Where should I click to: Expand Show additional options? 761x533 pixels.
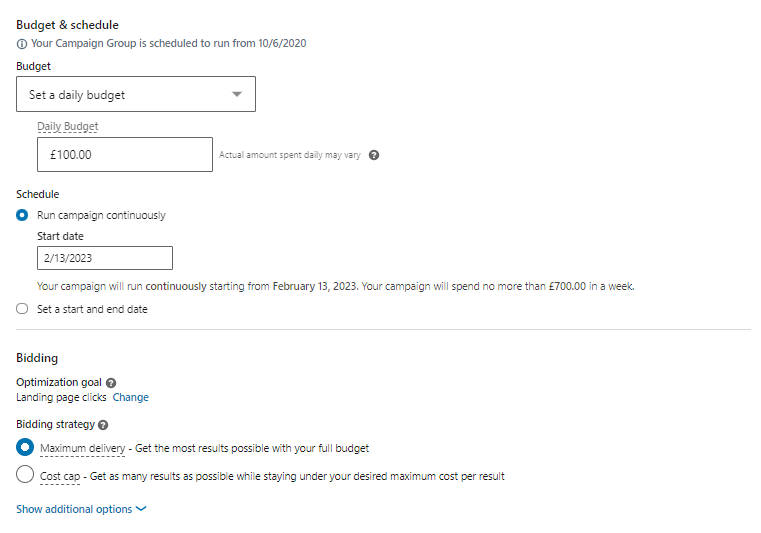click(74, 509)
